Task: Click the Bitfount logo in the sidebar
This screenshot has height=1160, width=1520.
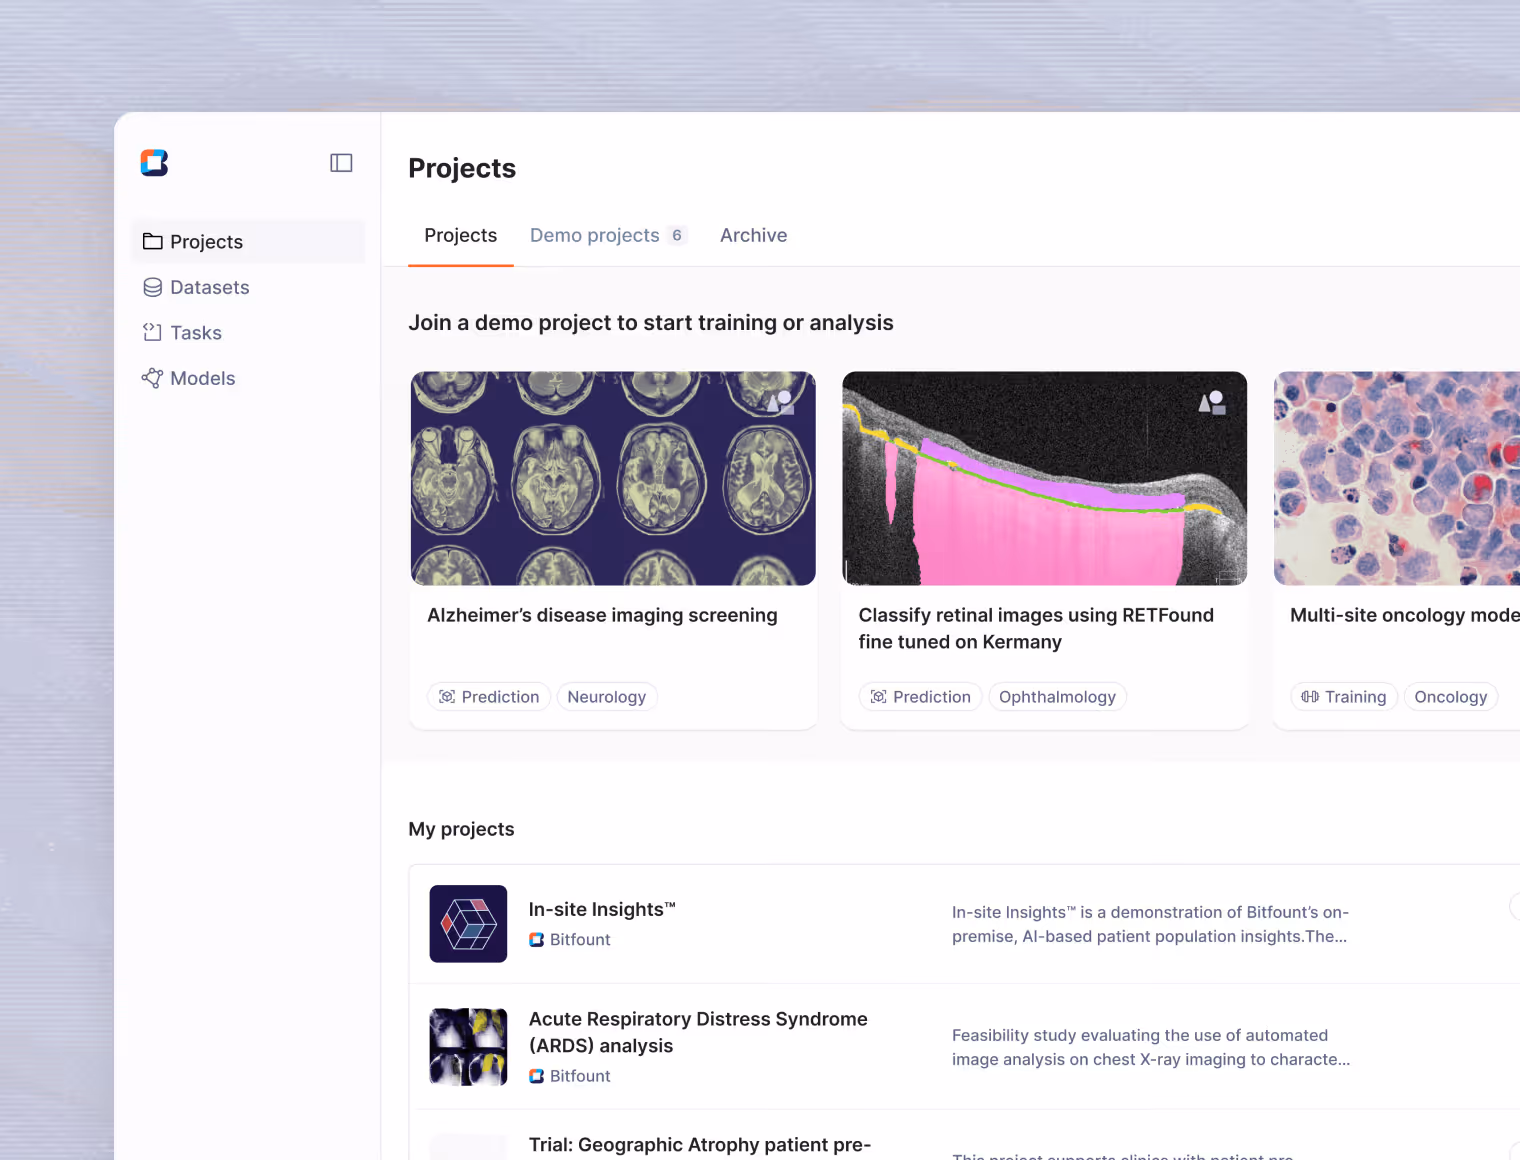Action: point(154,163)
